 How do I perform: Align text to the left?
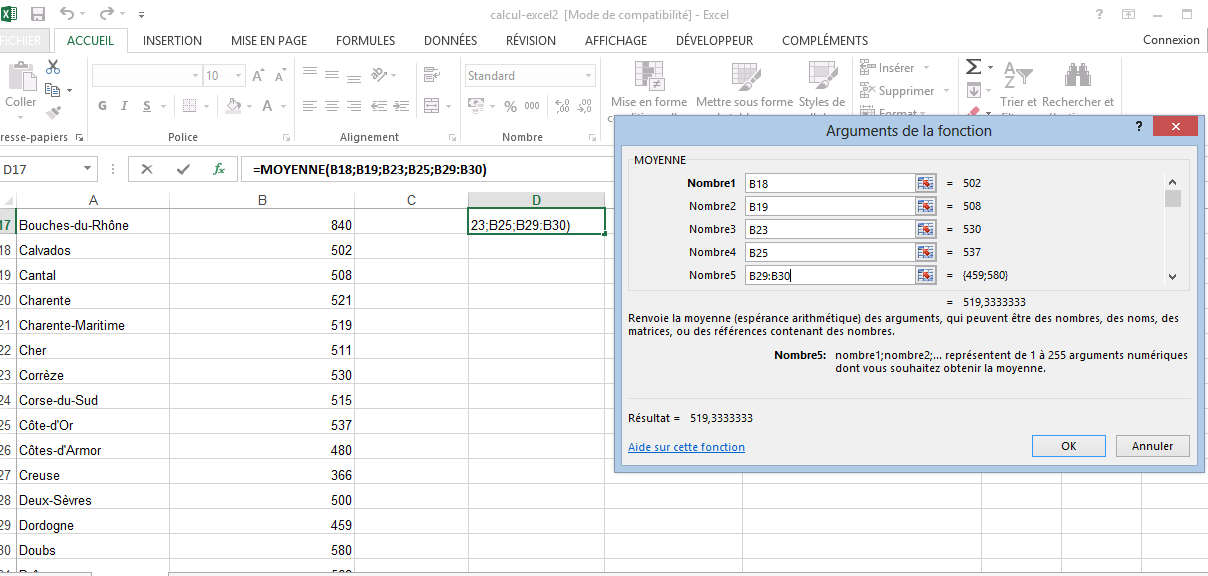(x=310, y=106)
